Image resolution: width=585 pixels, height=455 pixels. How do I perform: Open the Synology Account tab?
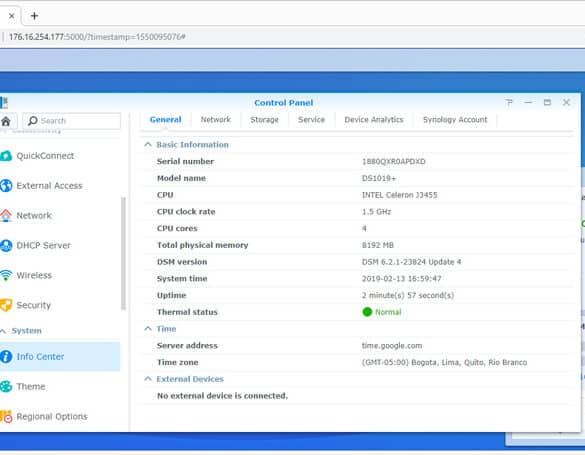pos(455,119)
